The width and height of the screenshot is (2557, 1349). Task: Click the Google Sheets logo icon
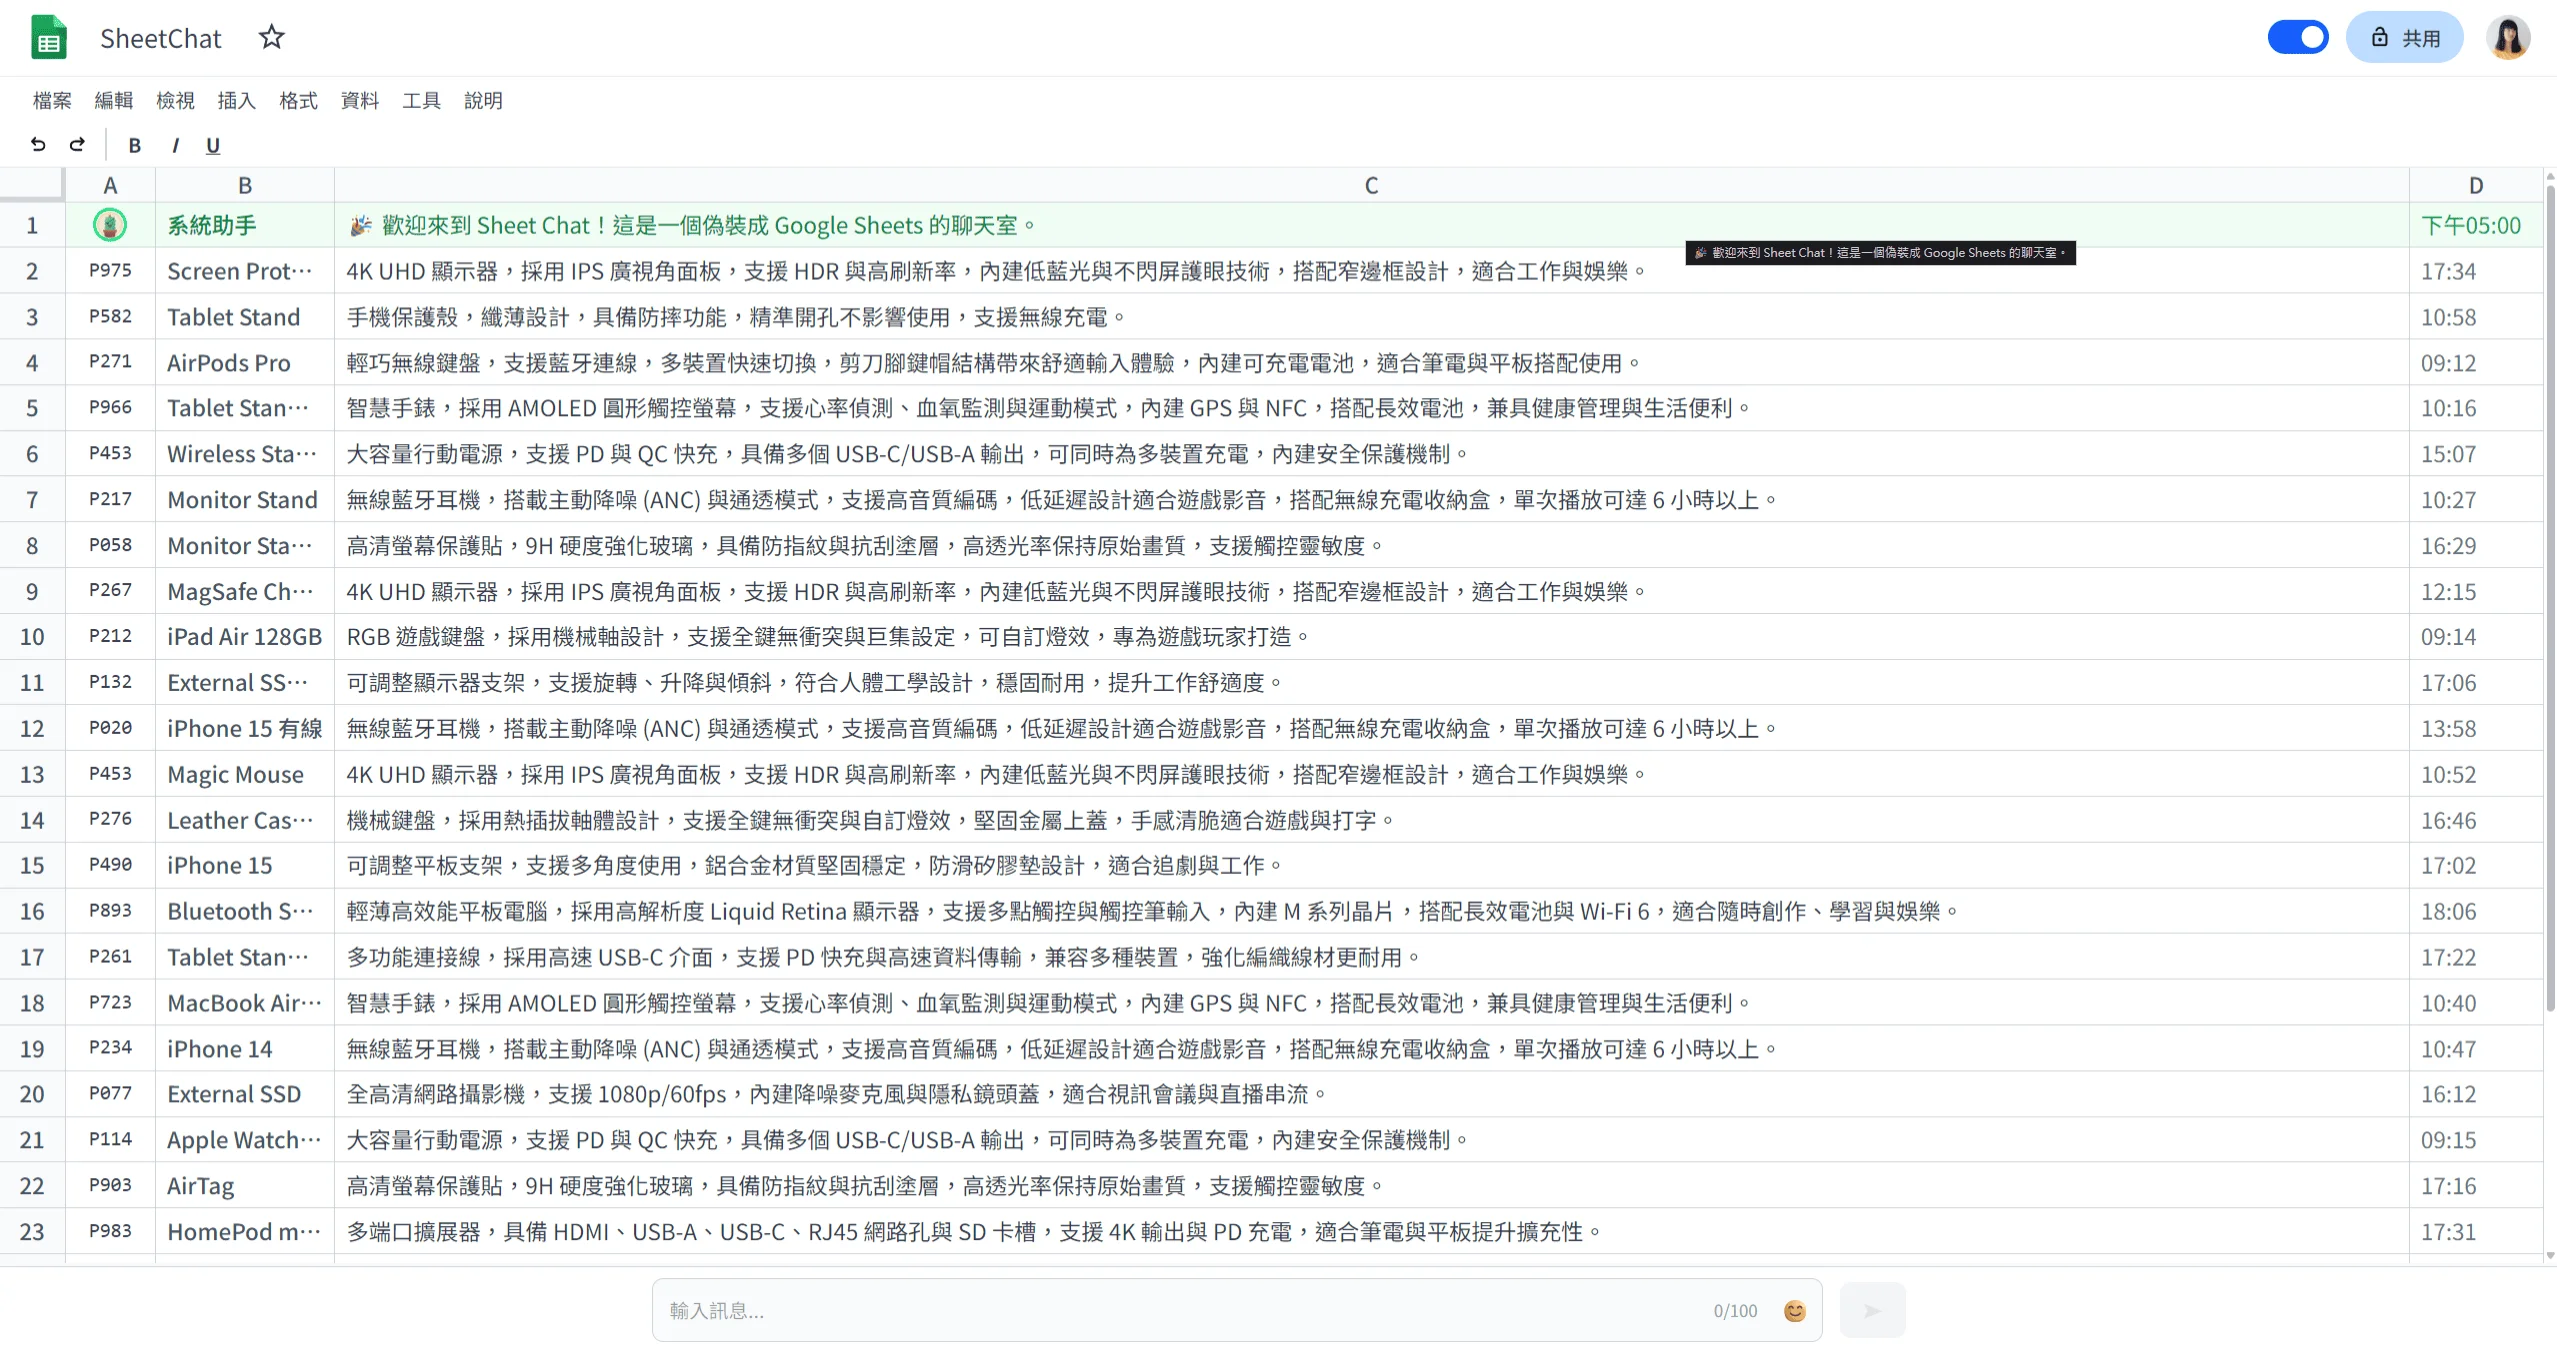(47, 37)
